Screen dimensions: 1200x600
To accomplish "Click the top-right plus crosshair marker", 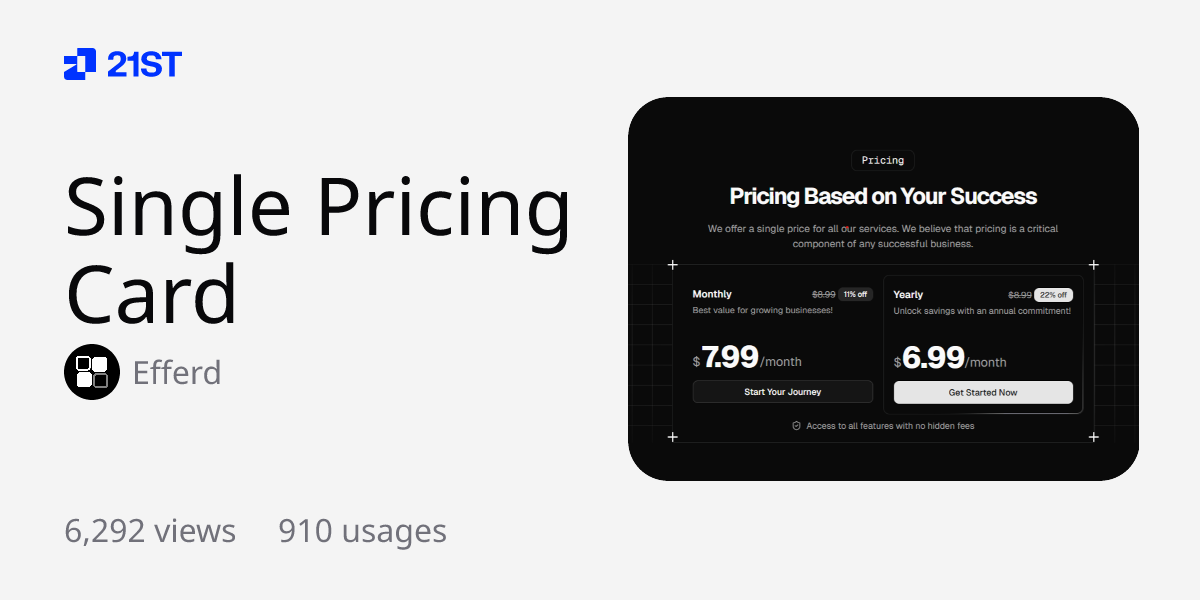I will coord(1094,265).
